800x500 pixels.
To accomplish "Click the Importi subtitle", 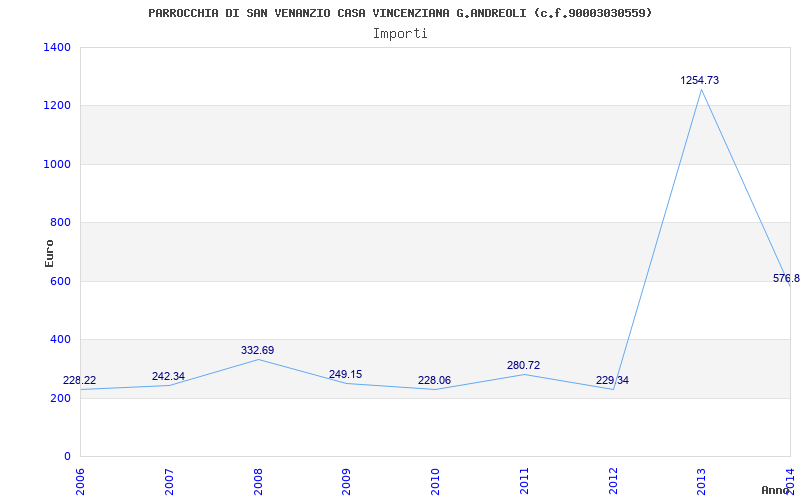I will tap(400, 33).
